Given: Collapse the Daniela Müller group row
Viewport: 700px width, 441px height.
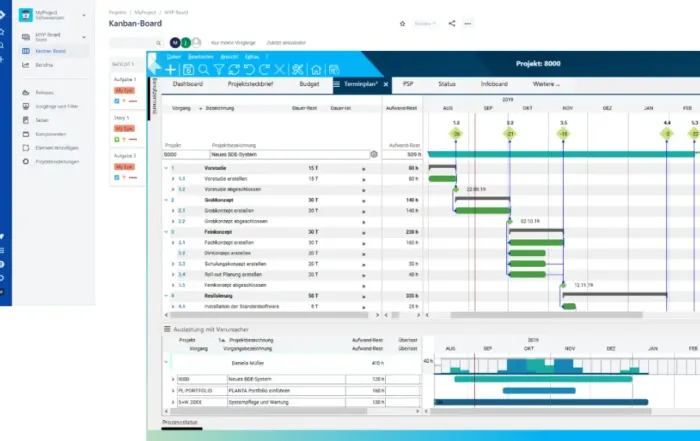Looking at the screenshot, I should 166,362.
